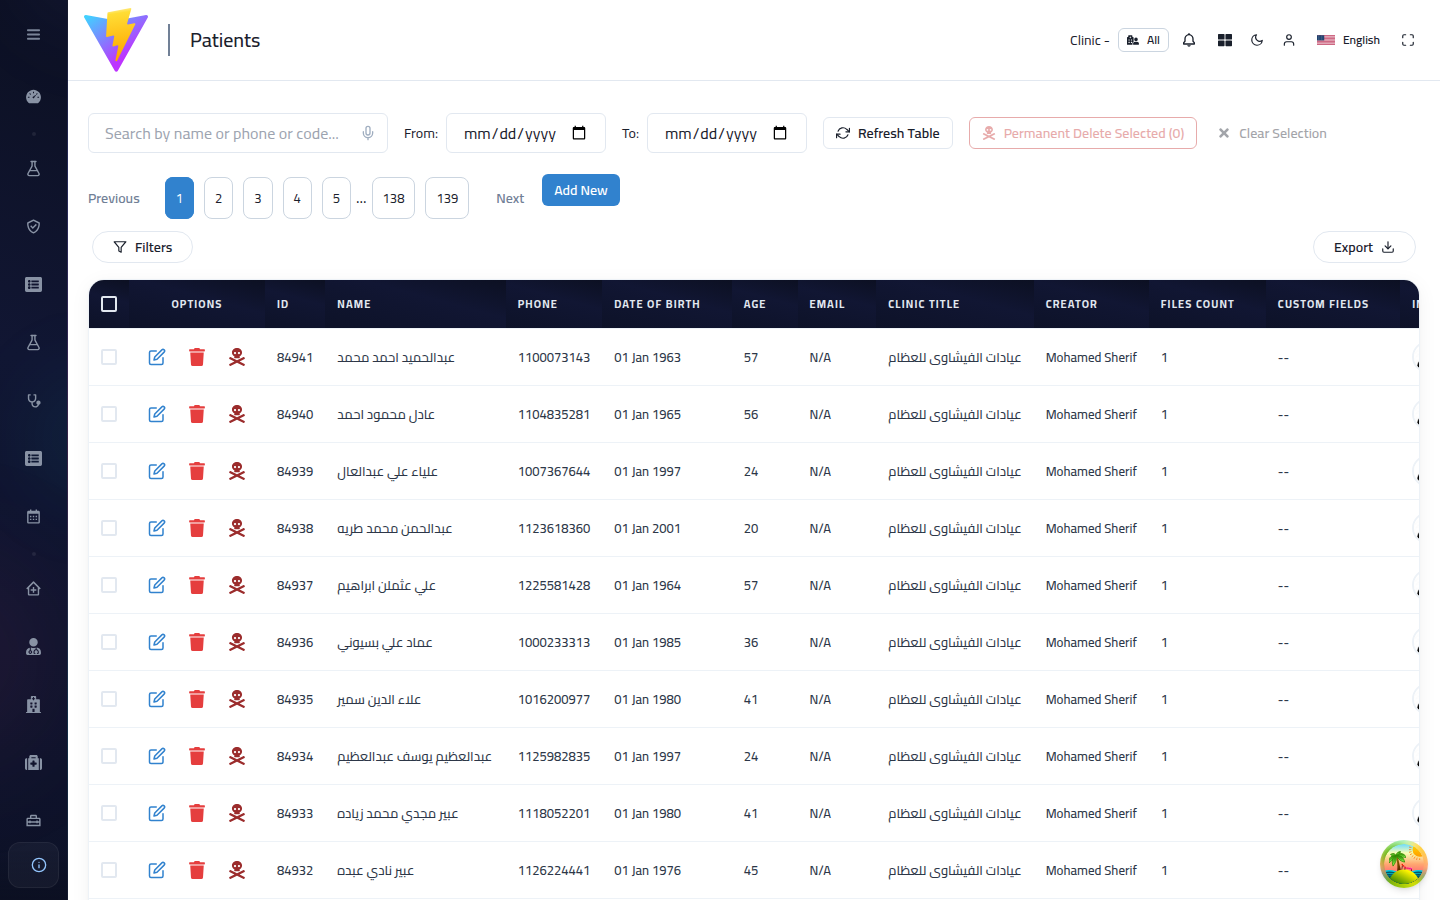
Task: Open the Clinic All dropdown
Action: coord(1143,40)
